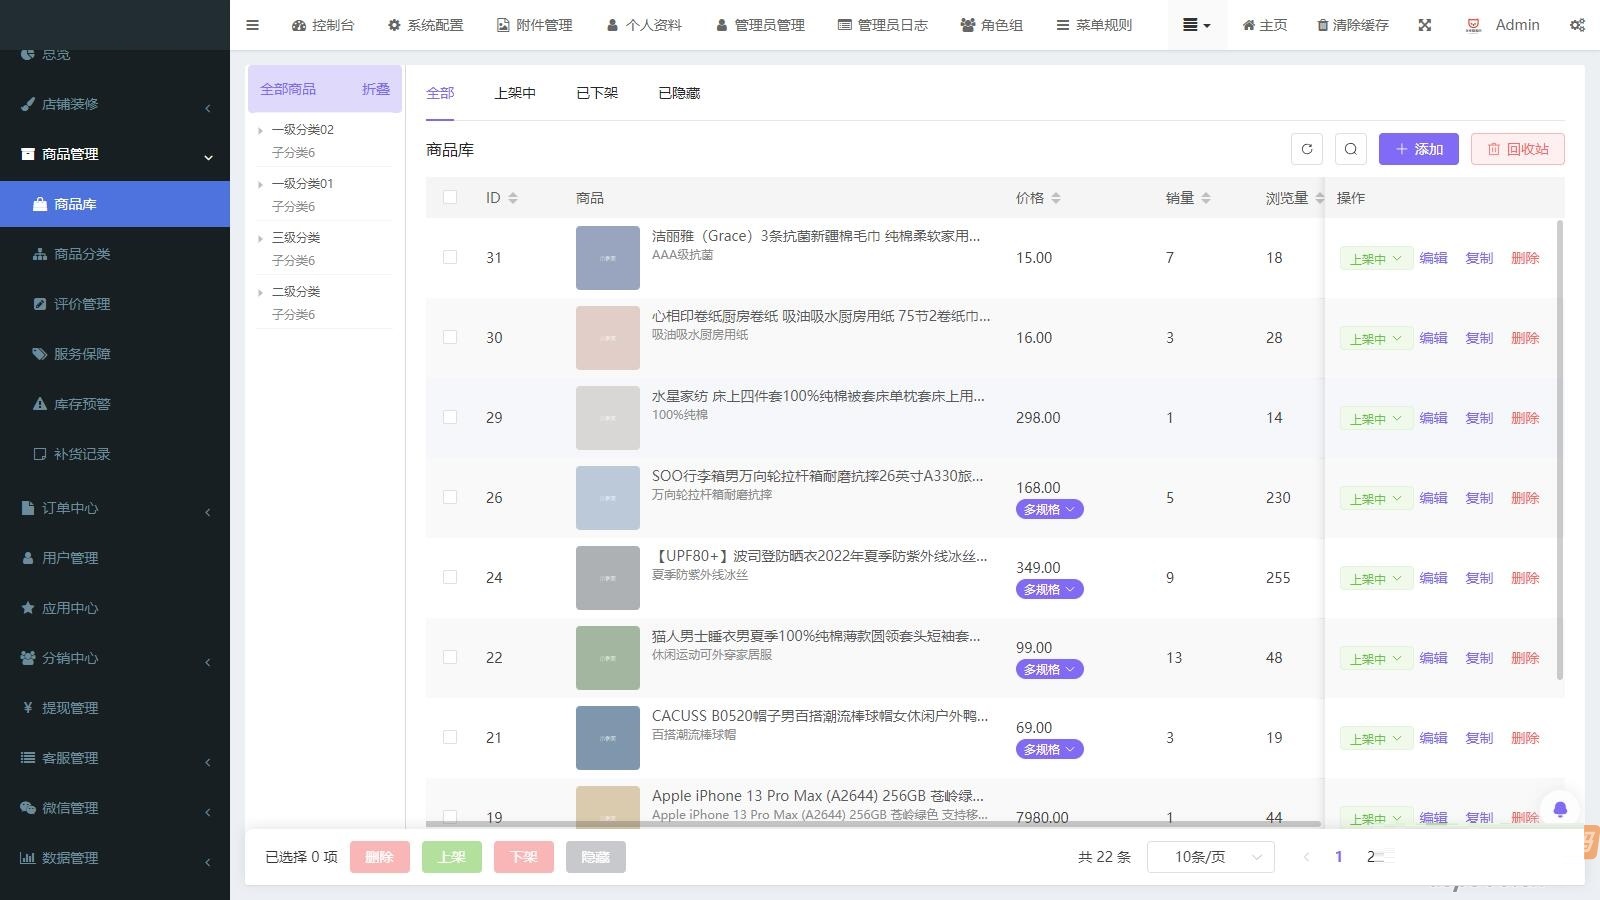This screenshot has height=900, width=1600.
Task: Click 编辑 for product ID 22
Action: click(x=1433, y=658)
